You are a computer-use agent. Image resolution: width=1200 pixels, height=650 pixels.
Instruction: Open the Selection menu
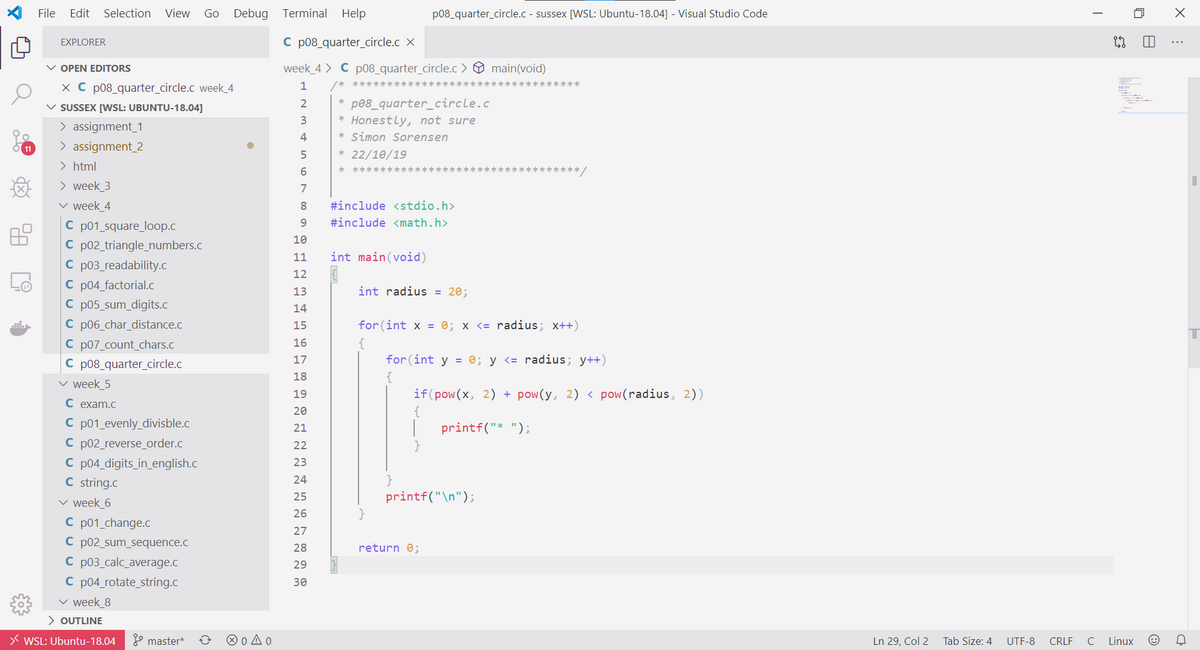click(127, 14)
